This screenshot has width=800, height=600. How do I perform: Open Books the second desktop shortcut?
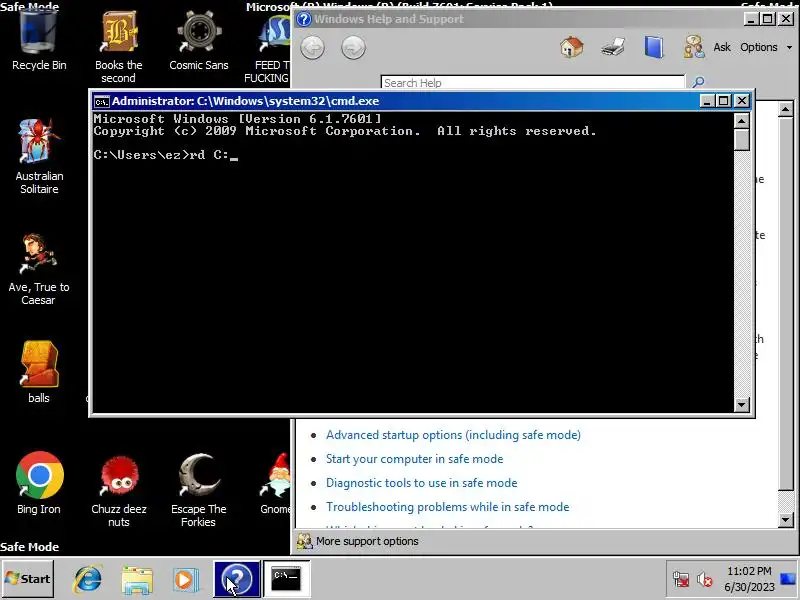pyautogui.click(x=118, y=47)
